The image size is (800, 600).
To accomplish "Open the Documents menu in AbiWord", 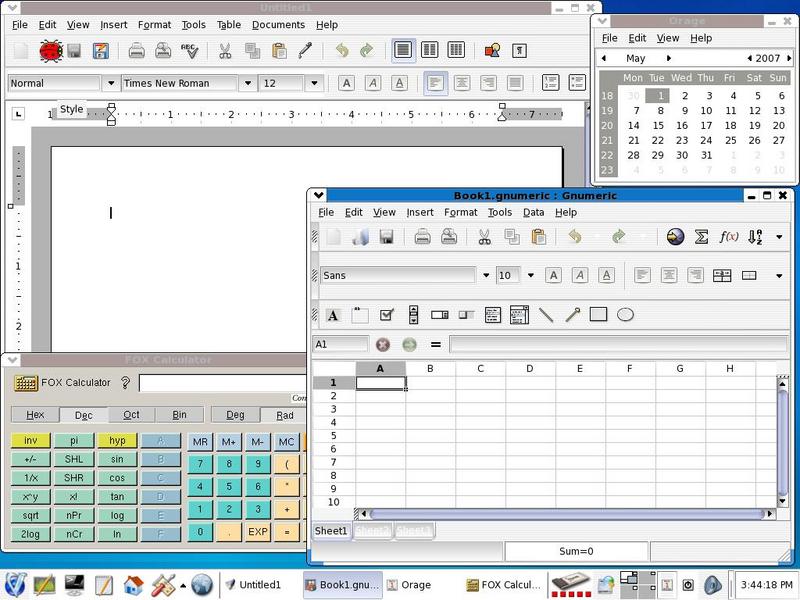I will pyautogui.click(x=278, y=25).
